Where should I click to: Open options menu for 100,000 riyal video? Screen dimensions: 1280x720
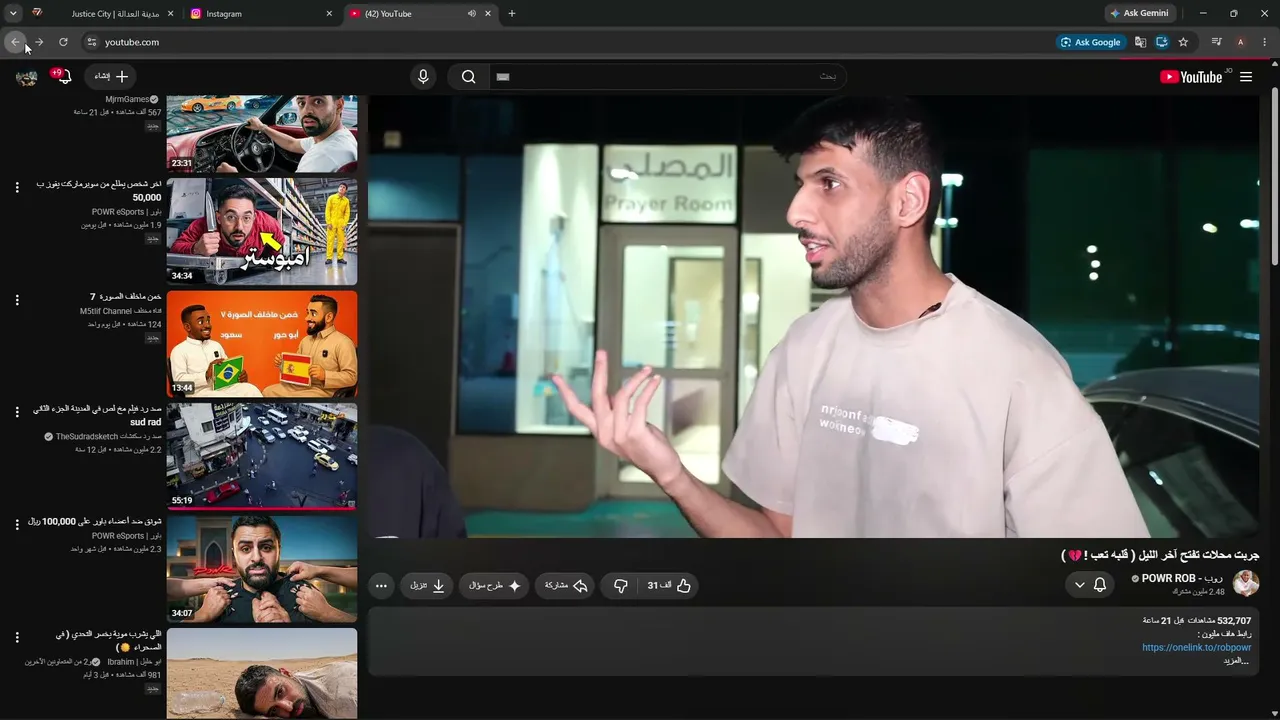[17, 525]
